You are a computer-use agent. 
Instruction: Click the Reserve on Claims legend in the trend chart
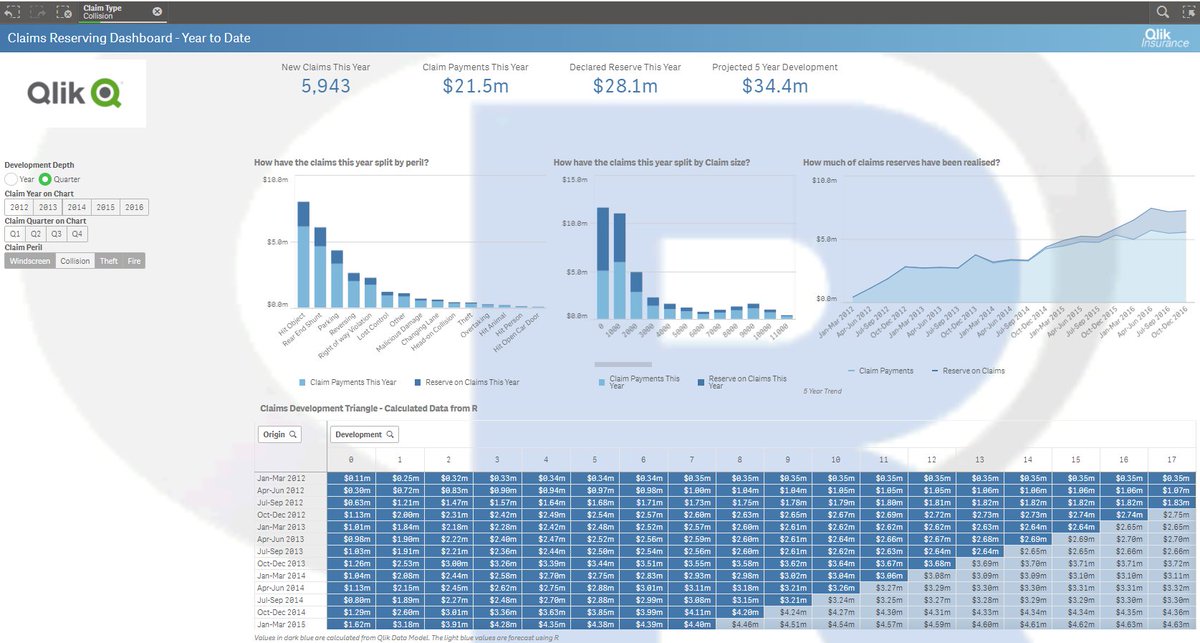point(968,371)
